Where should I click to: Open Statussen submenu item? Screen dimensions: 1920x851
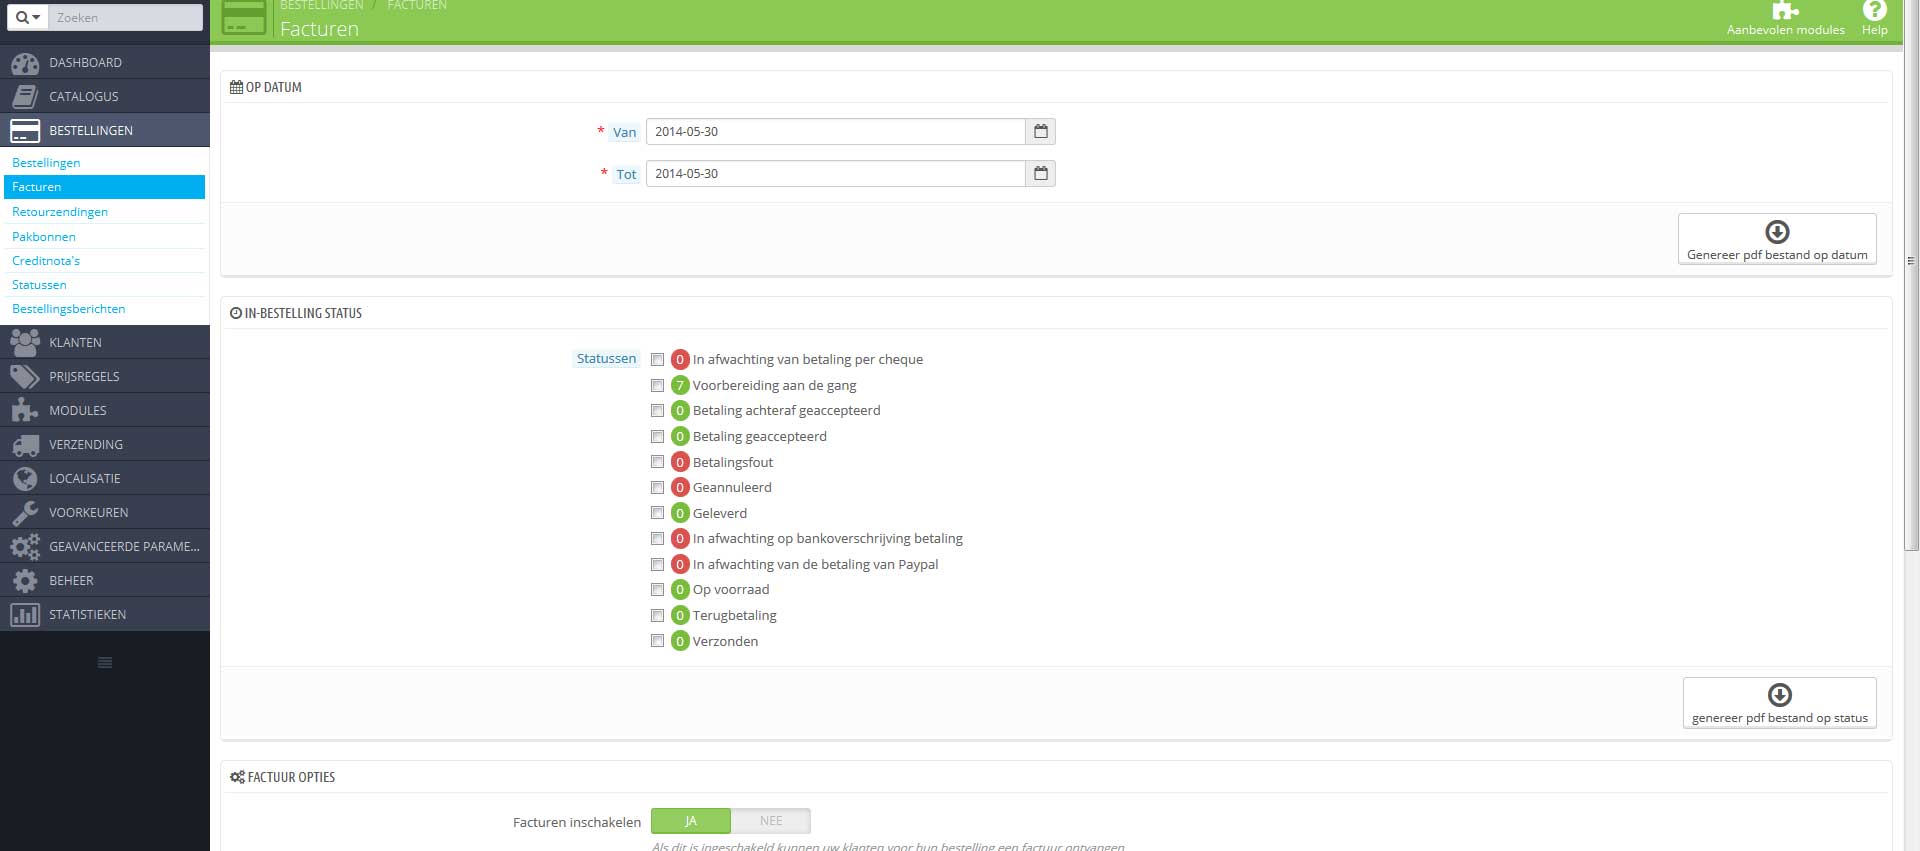[39, 285]
